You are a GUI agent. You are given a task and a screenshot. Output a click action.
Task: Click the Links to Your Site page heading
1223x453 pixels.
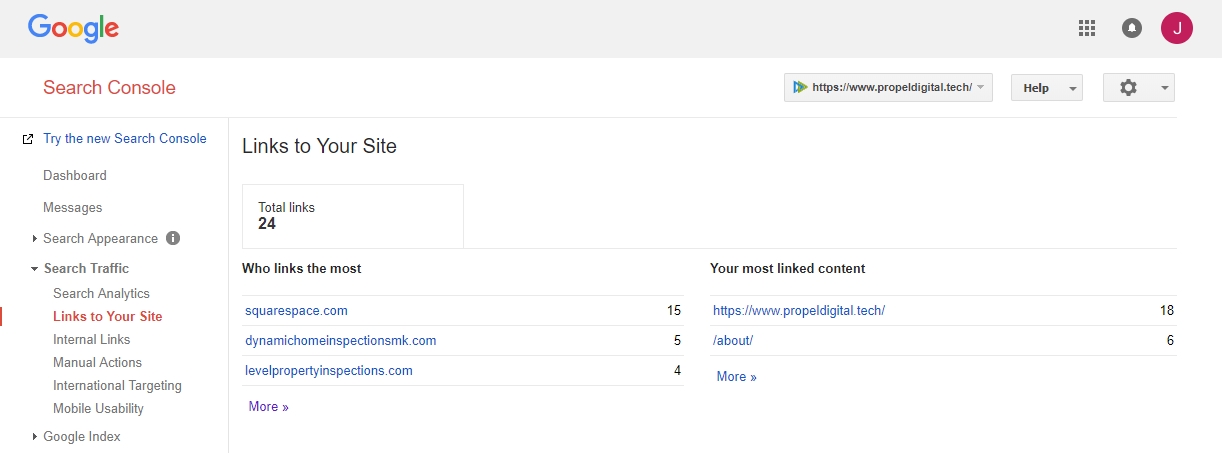point(320,146)
